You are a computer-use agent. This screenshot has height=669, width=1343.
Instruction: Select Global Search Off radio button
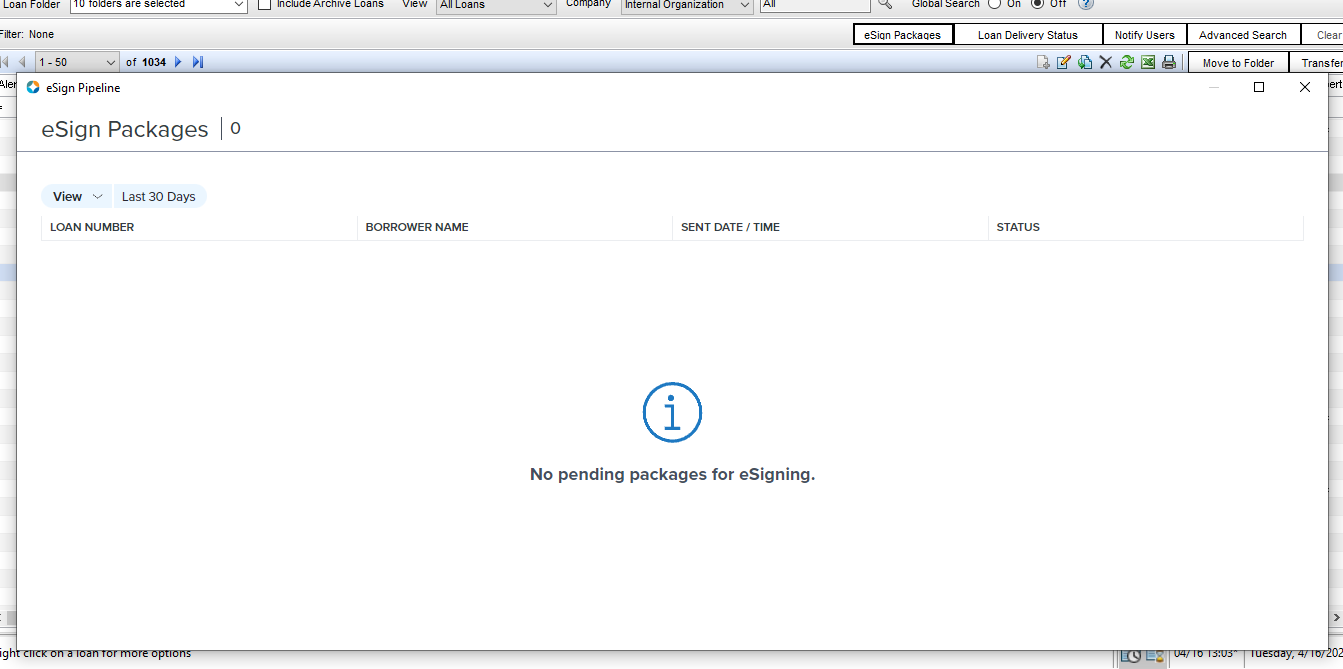point(1037,5)
